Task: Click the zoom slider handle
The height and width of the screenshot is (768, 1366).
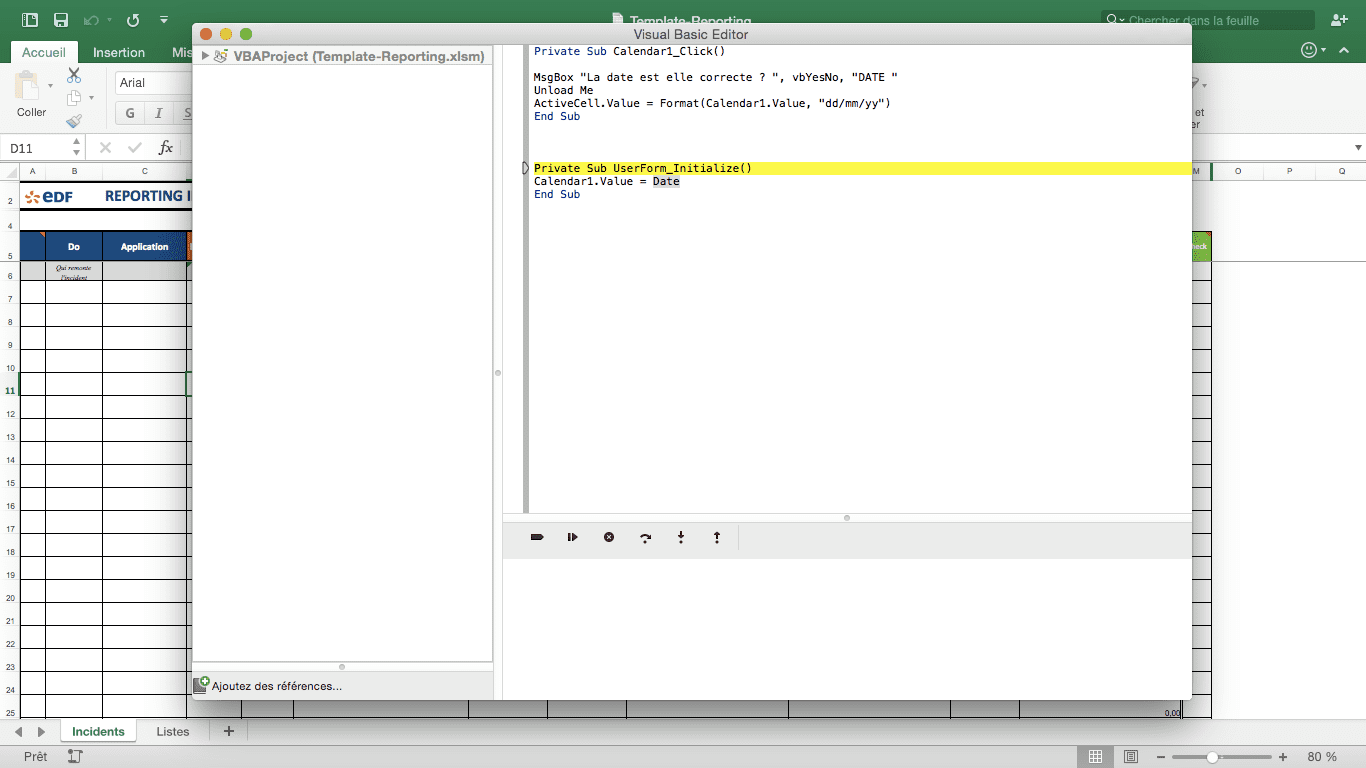Action: point(1212,757)
